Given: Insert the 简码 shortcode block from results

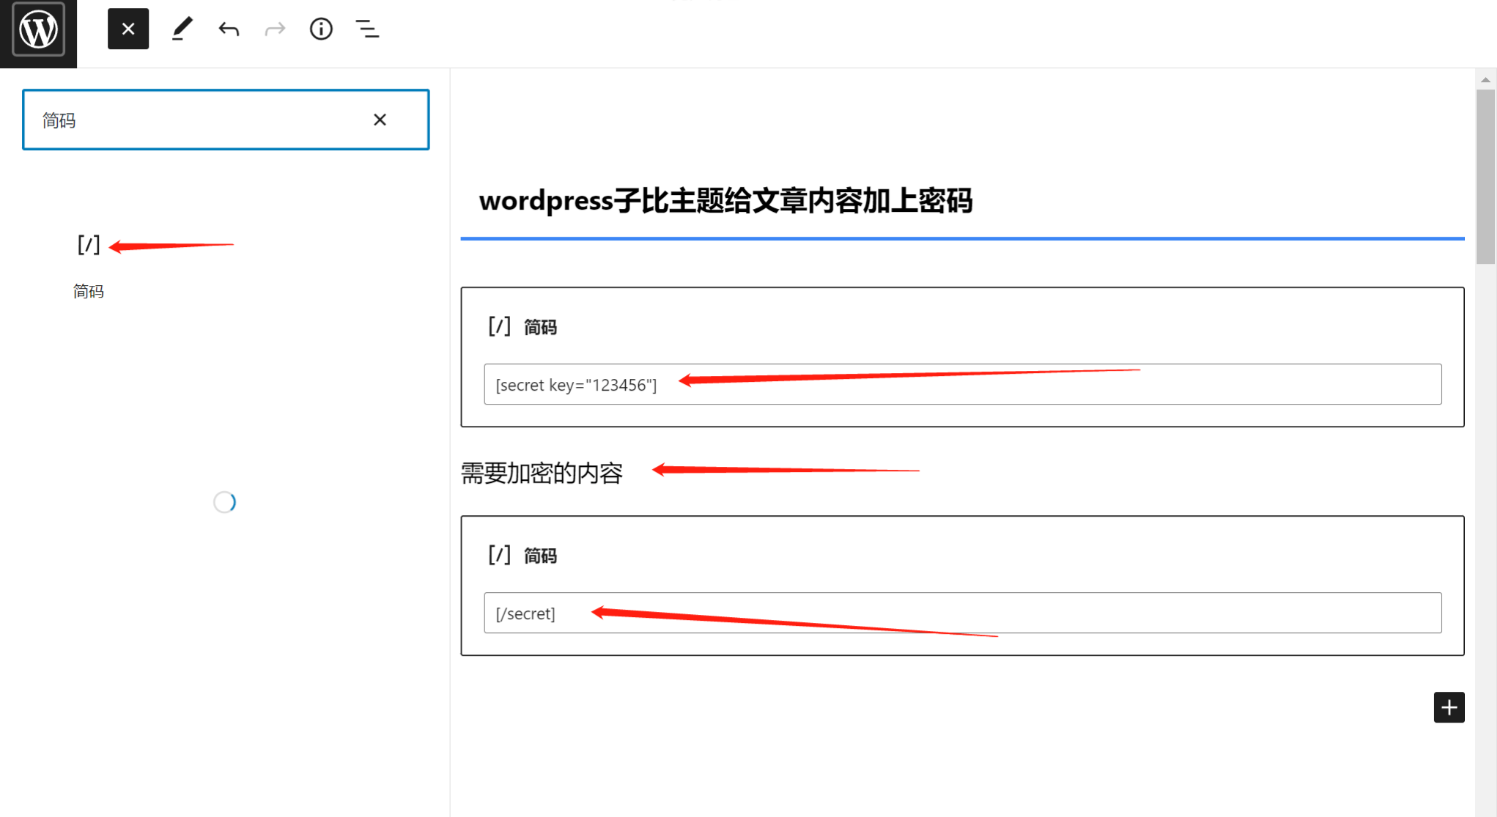Looking at the screenshot, I should [89, 265].
